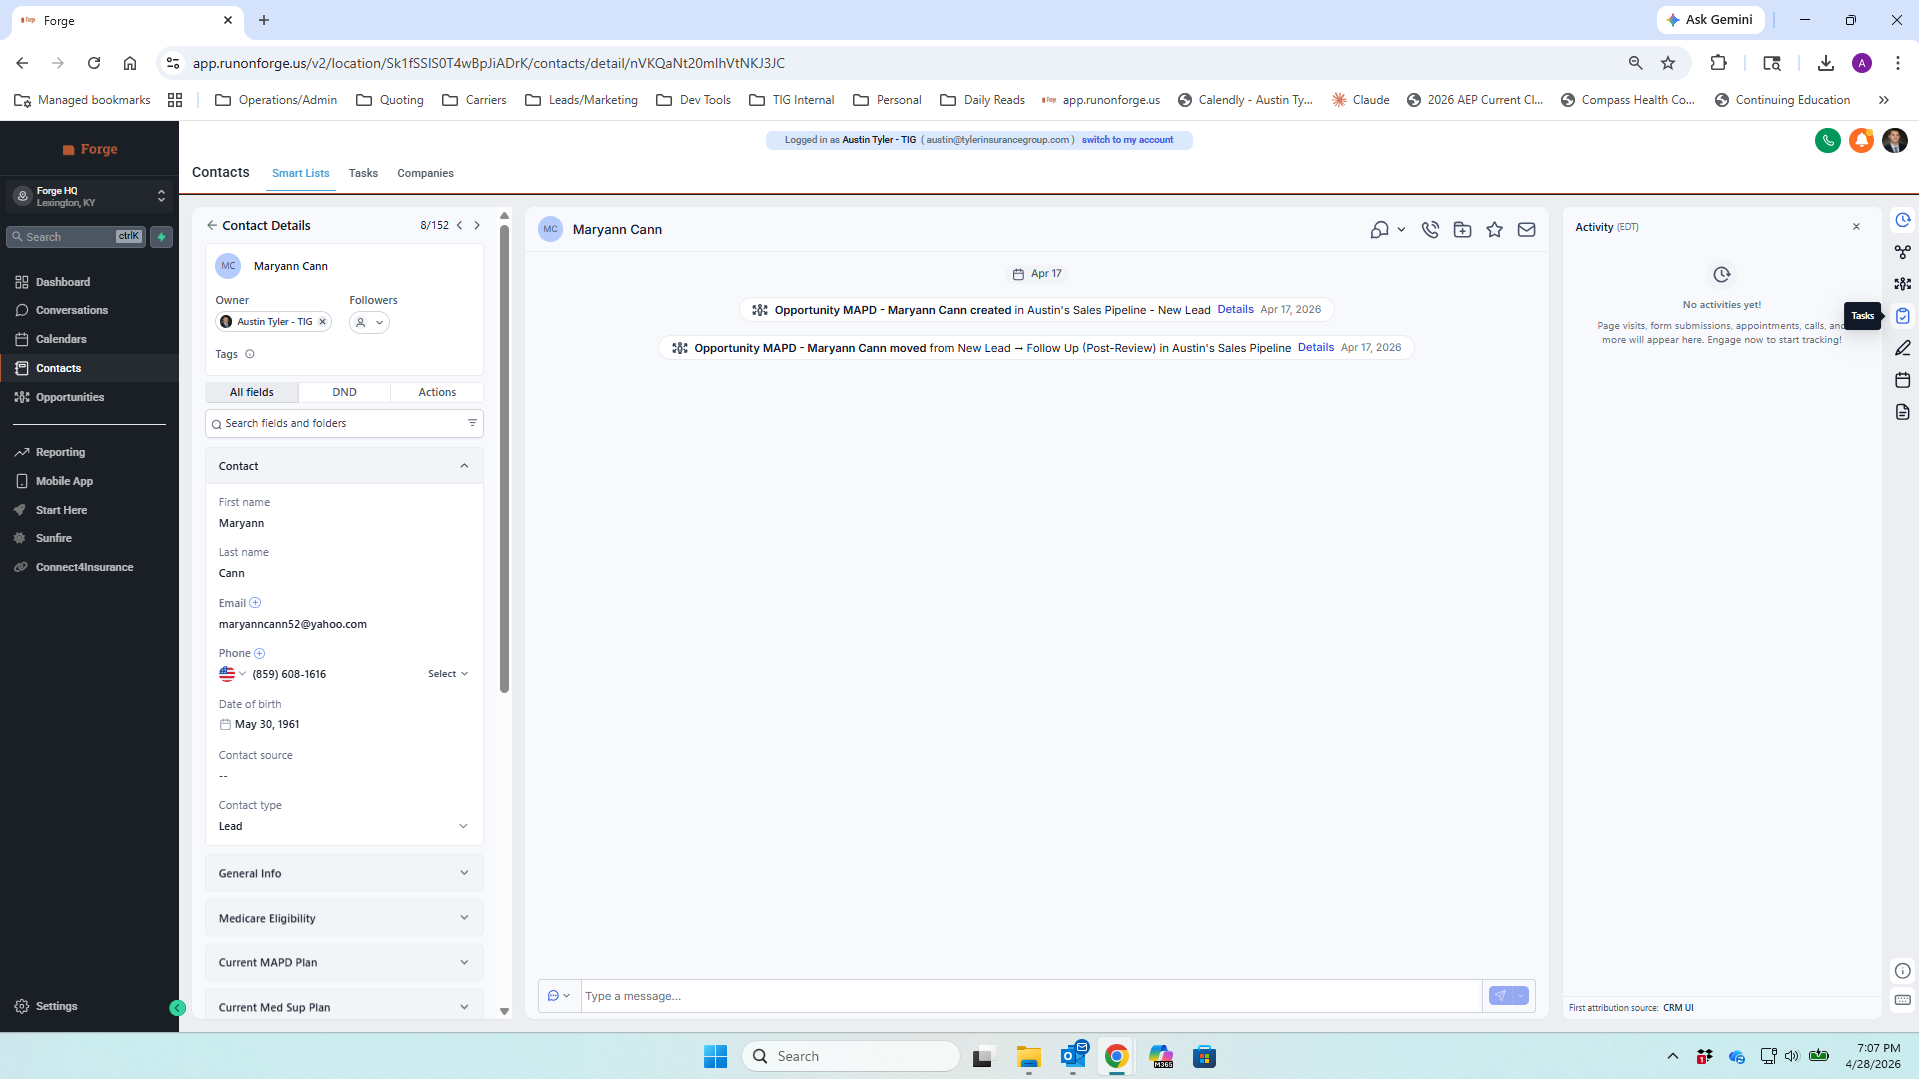Click the mail envelope icon in conversation header
The width and height of the screenshot is (1919, 1079).
[1526, 230]
